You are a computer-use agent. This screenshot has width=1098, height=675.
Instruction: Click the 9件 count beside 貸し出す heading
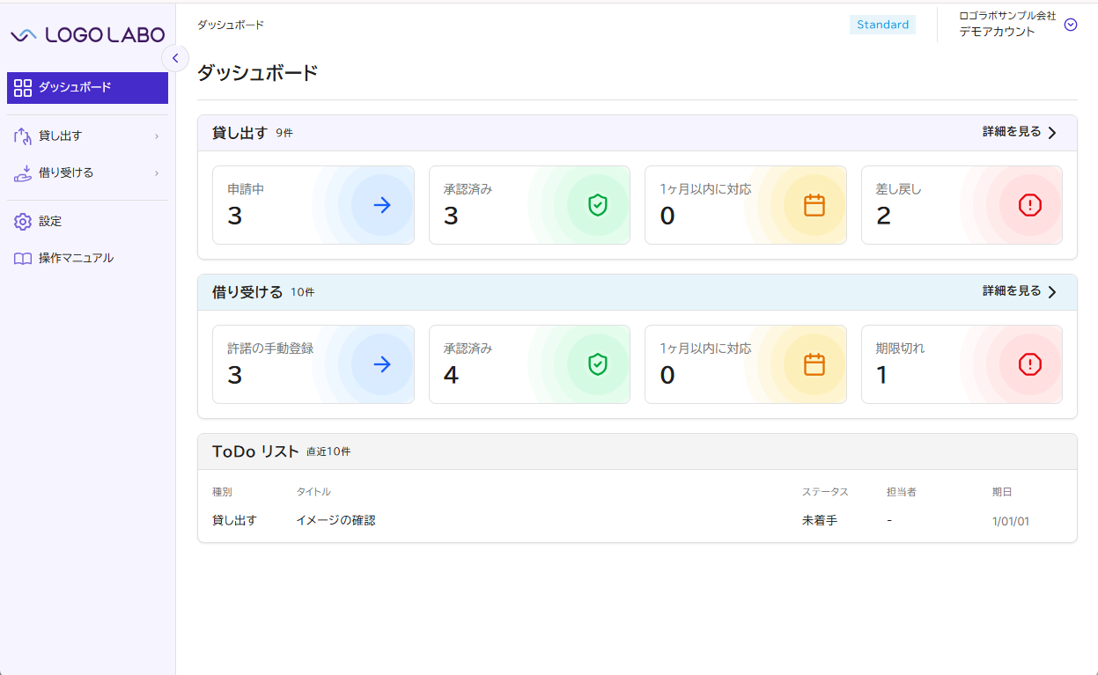pos(284,133)
